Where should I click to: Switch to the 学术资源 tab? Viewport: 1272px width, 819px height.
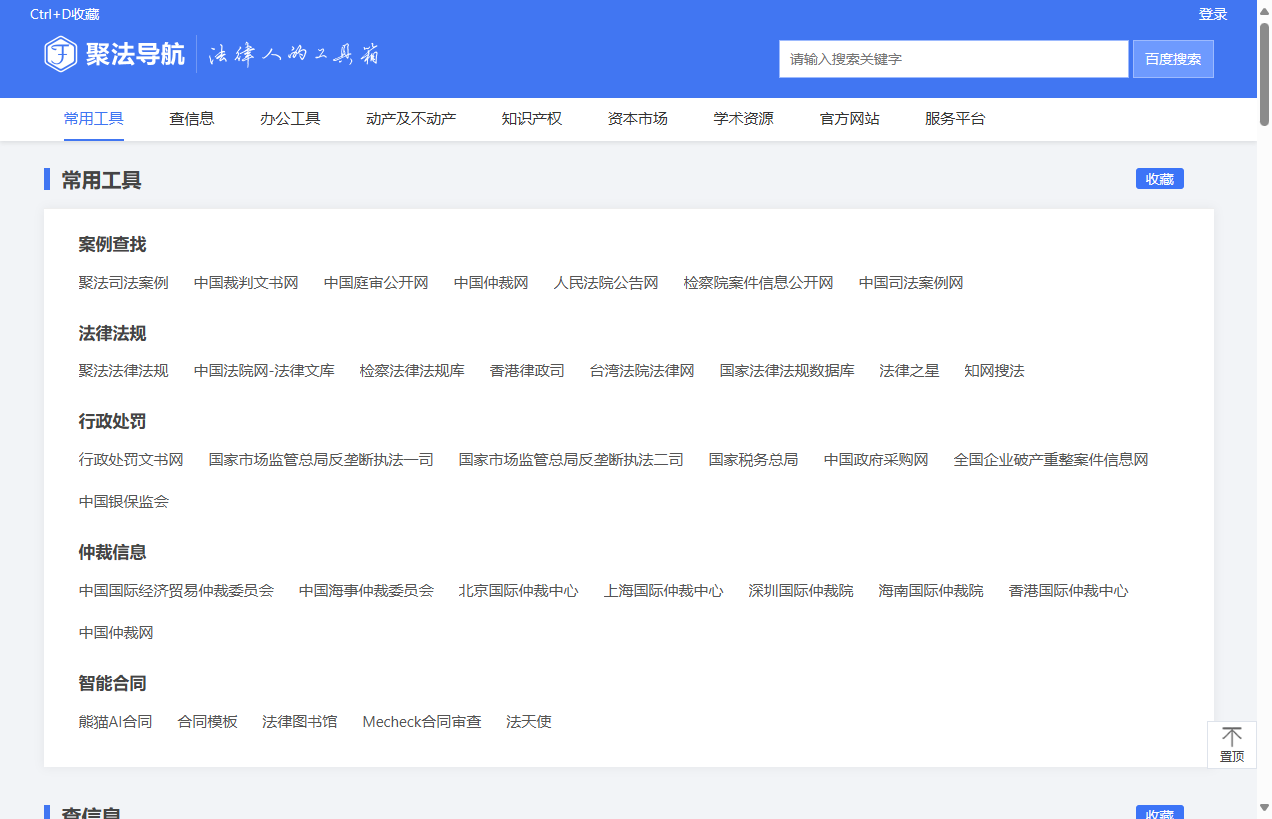coord(743,118)
